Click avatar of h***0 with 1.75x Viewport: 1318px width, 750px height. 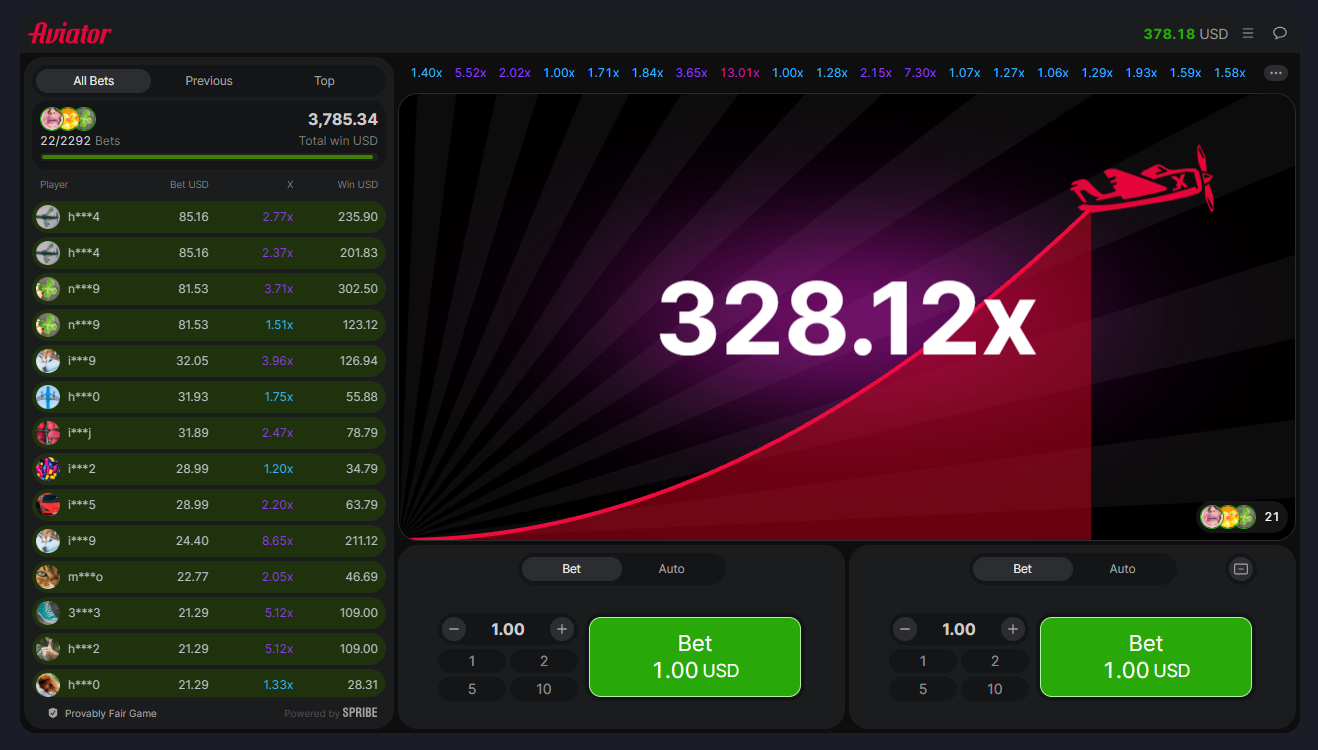(47, 397)
